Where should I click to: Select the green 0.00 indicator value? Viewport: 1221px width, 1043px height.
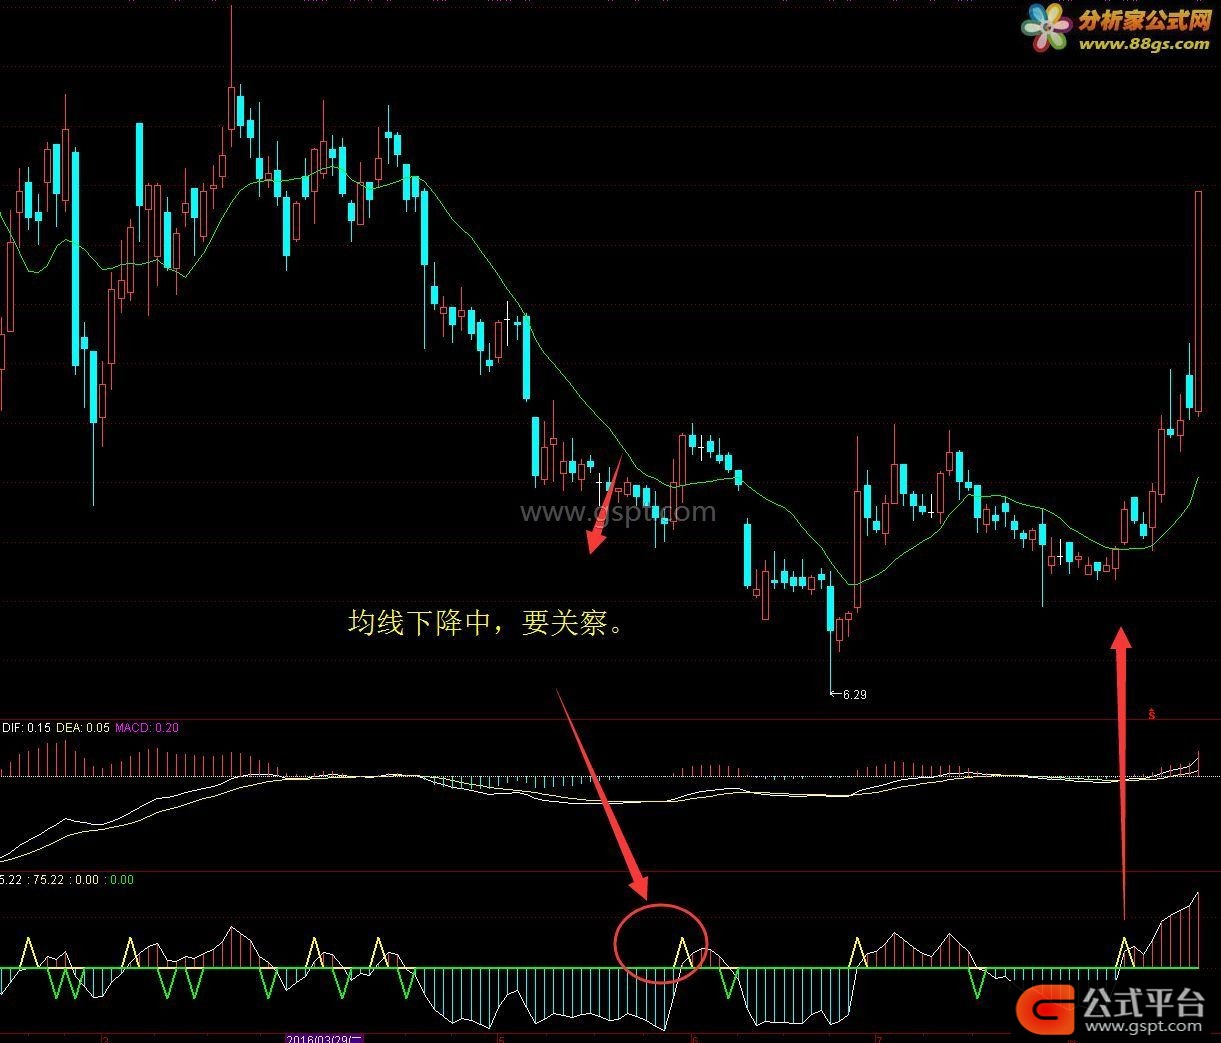(121, 880)
